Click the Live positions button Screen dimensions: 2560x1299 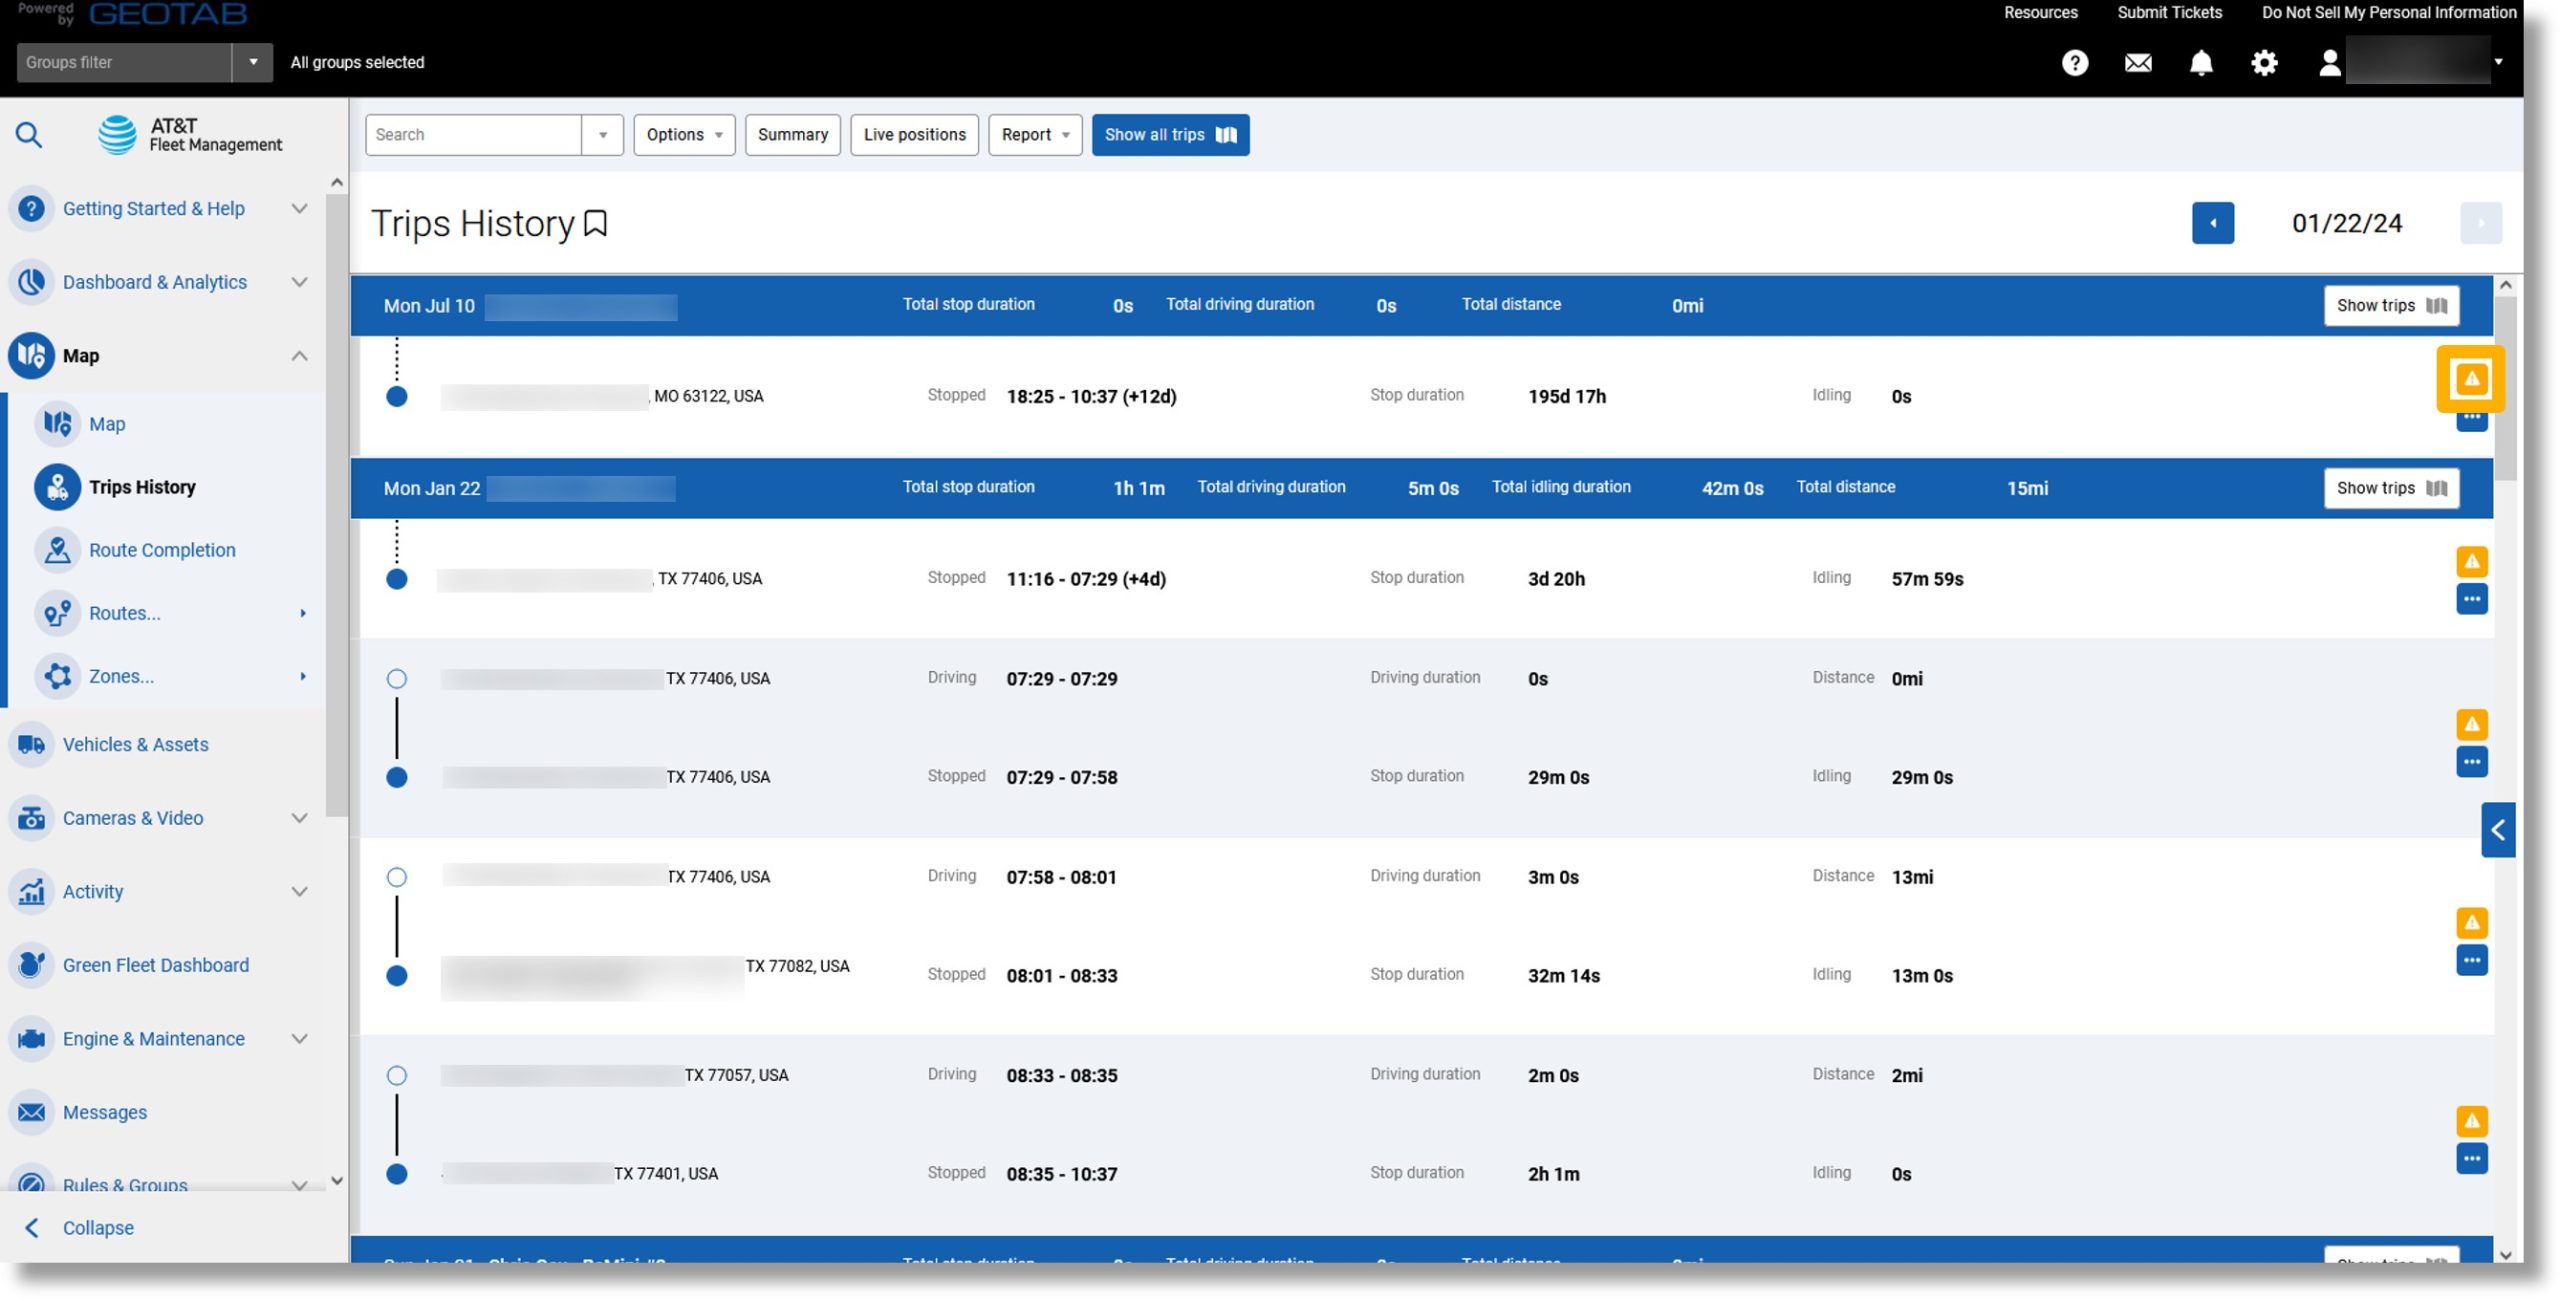pos(914,135)
